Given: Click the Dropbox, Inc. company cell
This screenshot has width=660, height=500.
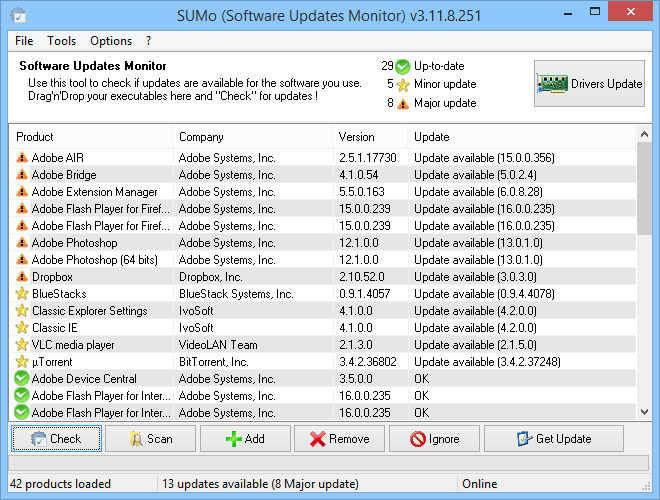Looking at the screenshot, I should [x=210, y=277].
